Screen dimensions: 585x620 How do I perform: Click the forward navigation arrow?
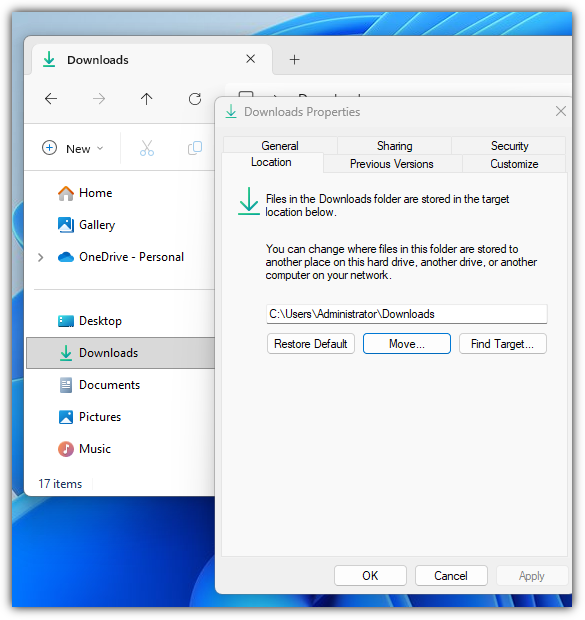tap(99, 98)
